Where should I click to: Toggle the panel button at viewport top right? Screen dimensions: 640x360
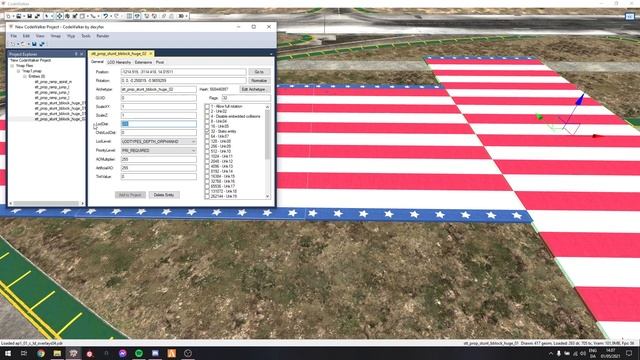pos(630,16)
